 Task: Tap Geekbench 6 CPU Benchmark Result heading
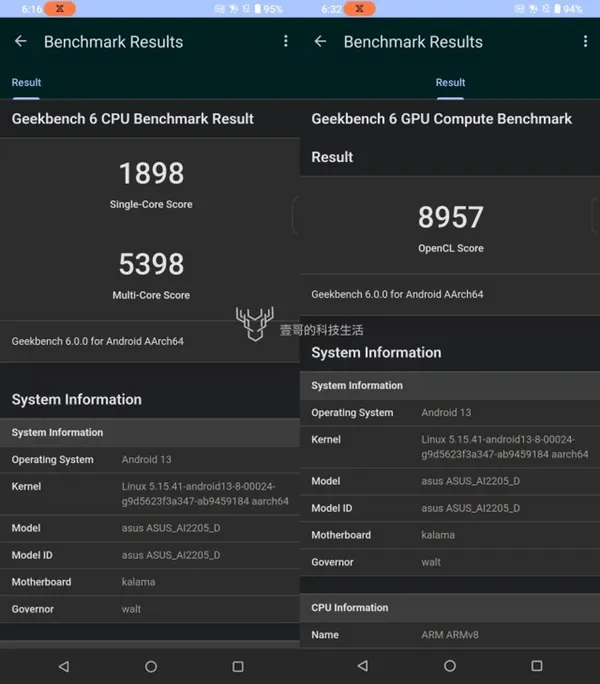[133, 119]
